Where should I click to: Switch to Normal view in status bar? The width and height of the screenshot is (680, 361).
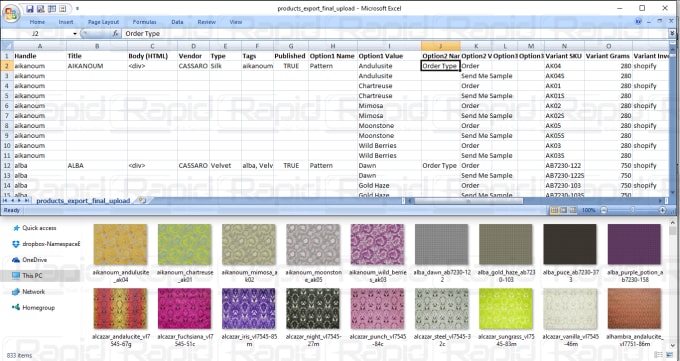554,210
